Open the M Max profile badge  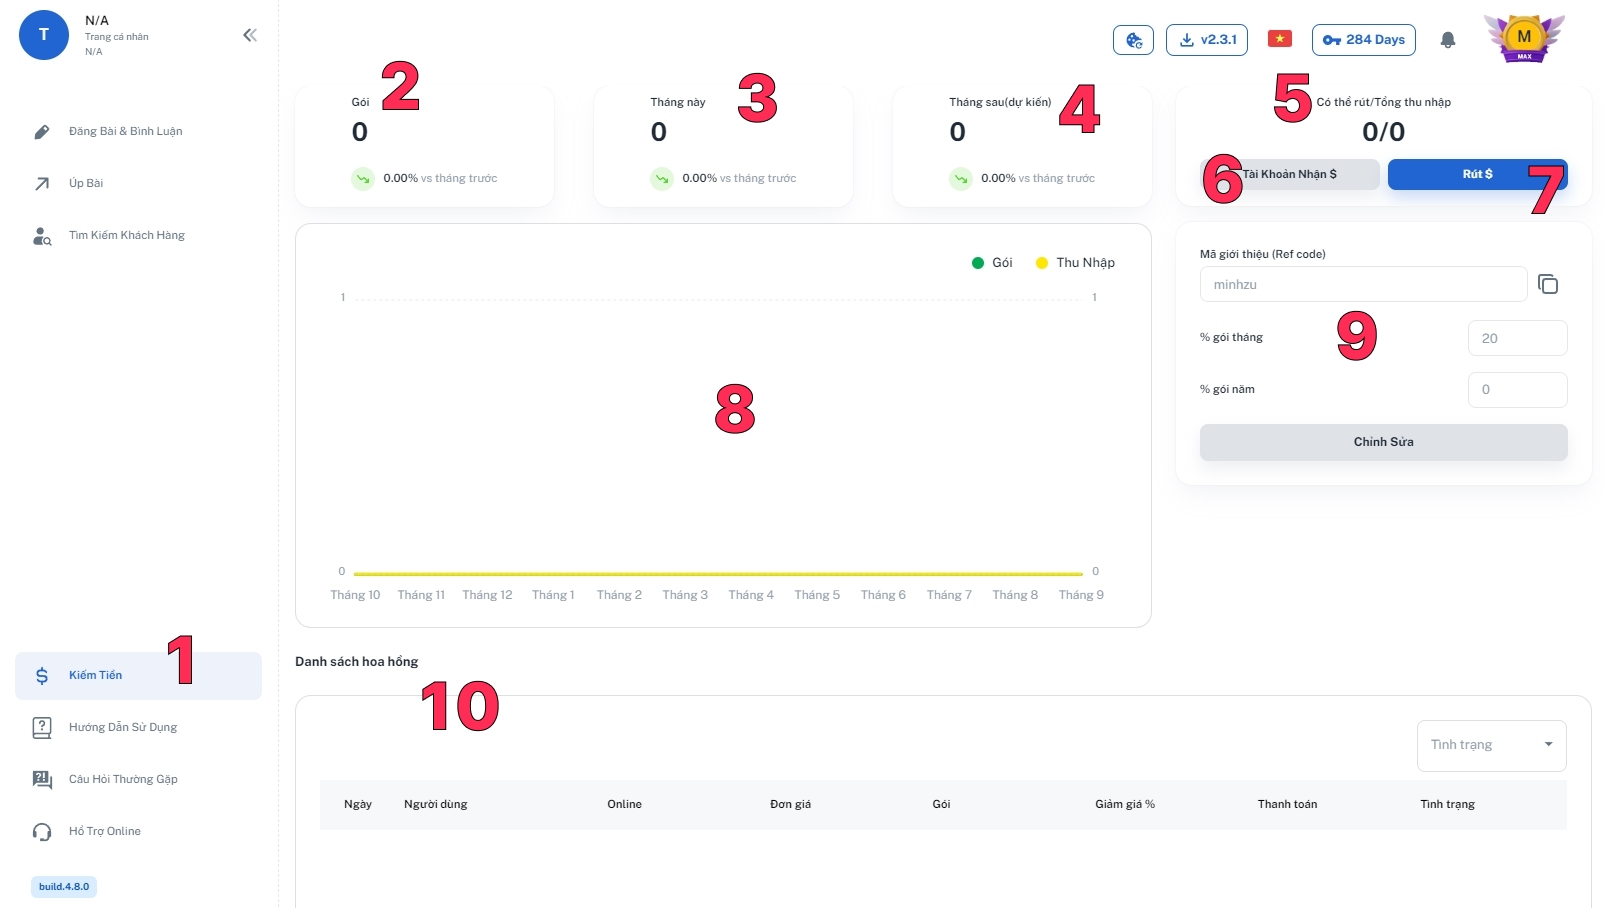tap(1523, 39)
